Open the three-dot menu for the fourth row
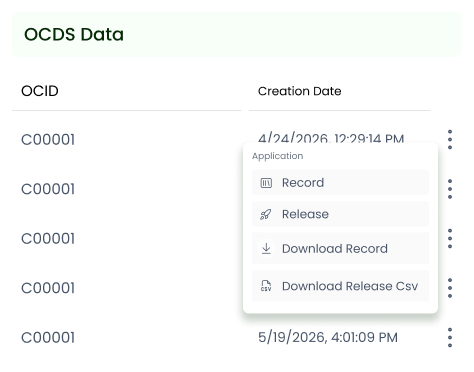474x372 pixels. (450, 288)
